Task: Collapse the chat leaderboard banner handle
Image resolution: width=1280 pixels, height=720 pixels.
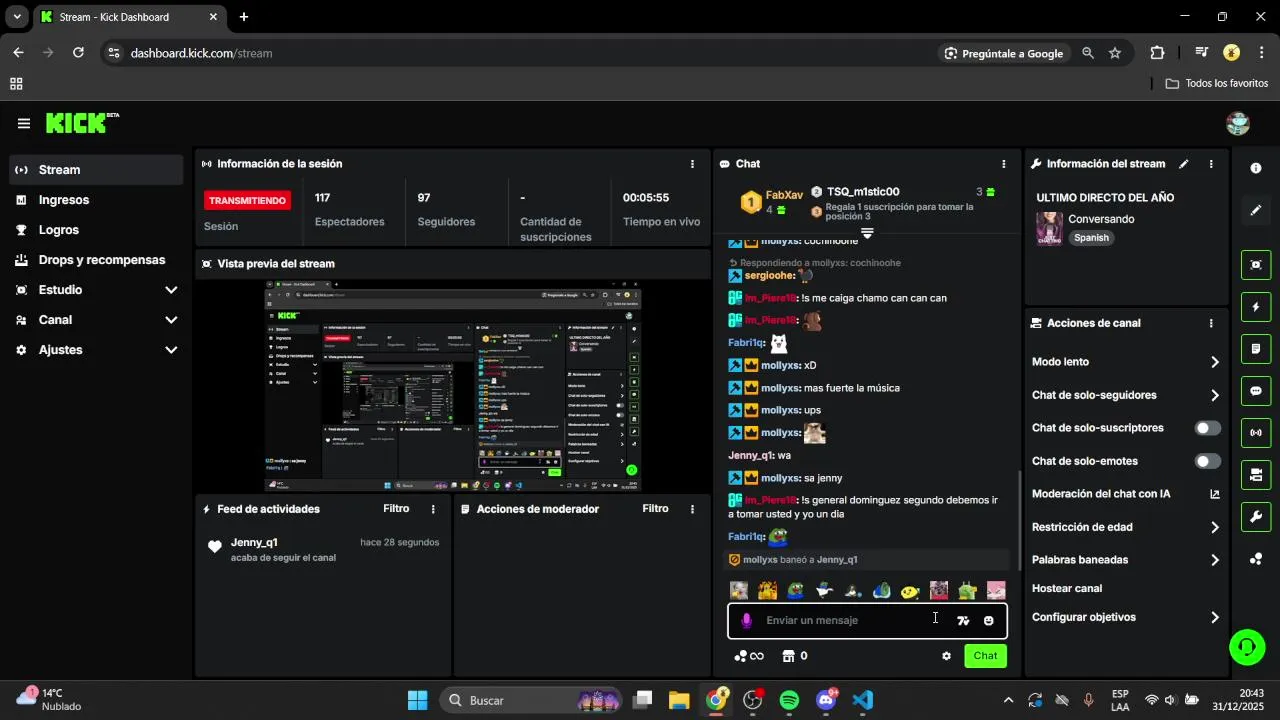Action: [x=867, y=233]
